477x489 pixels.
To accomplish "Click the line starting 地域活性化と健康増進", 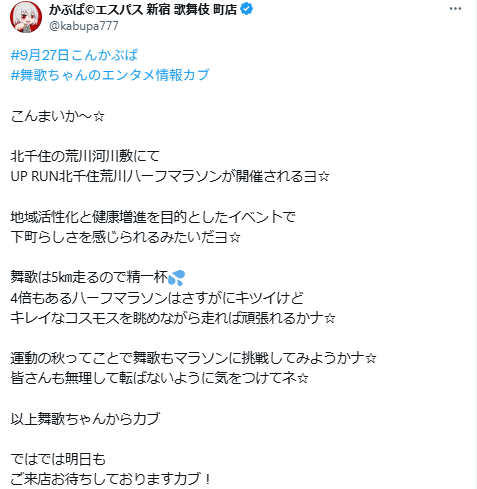I will 153,217.
